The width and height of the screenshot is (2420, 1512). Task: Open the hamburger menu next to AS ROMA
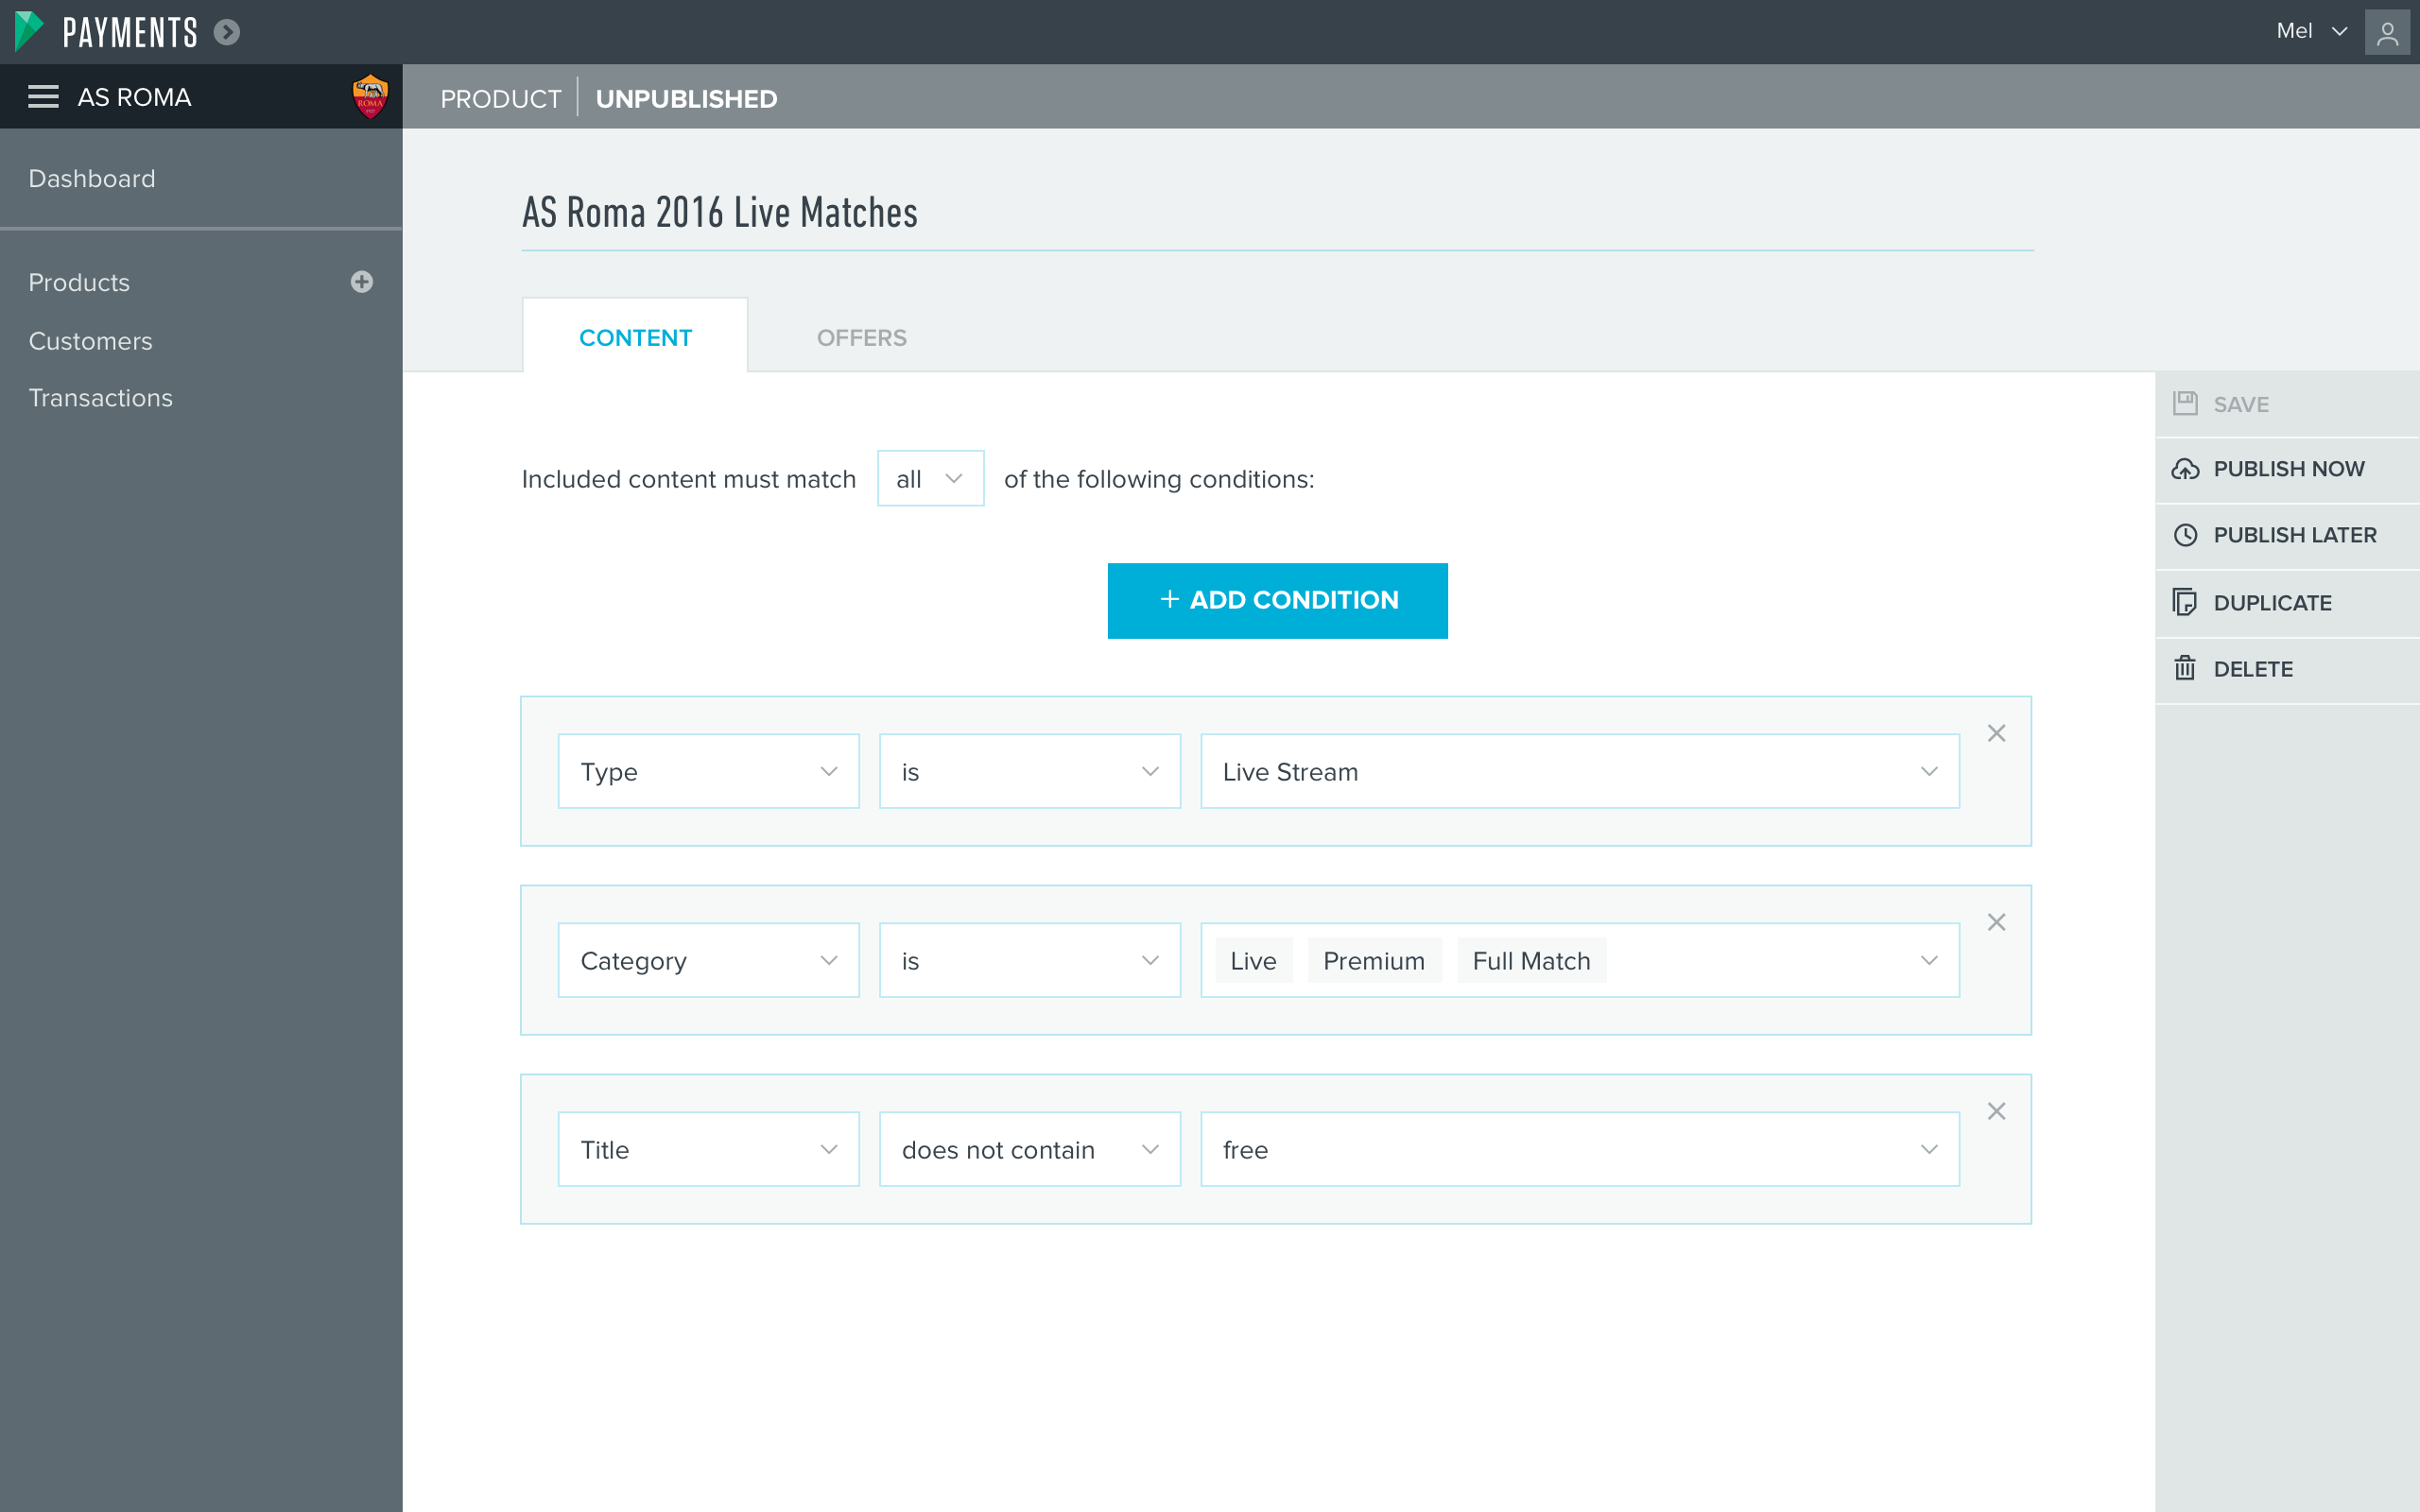click(x=43, y=97)
